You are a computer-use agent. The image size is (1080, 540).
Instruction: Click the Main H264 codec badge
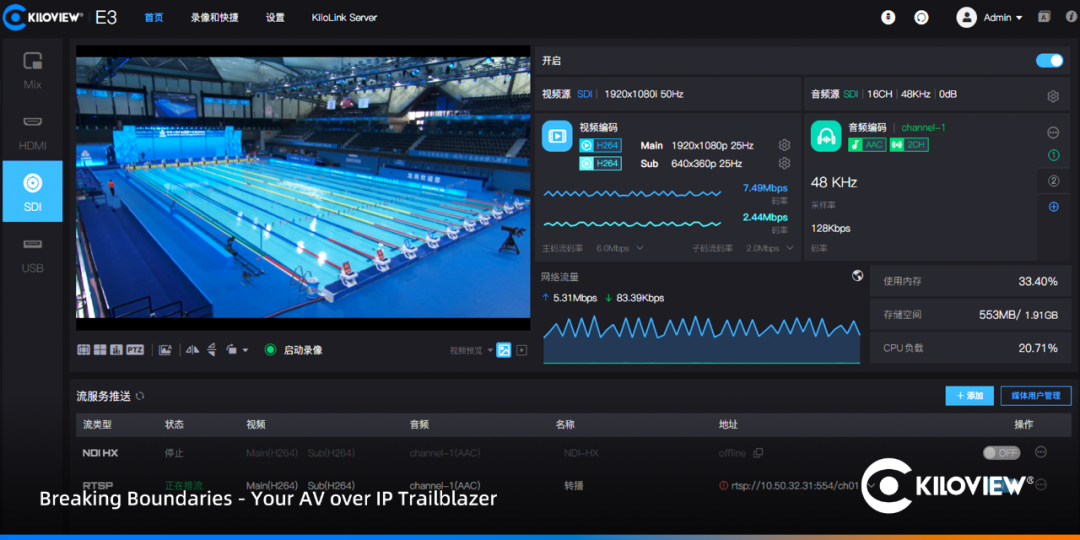pos(601,145)
